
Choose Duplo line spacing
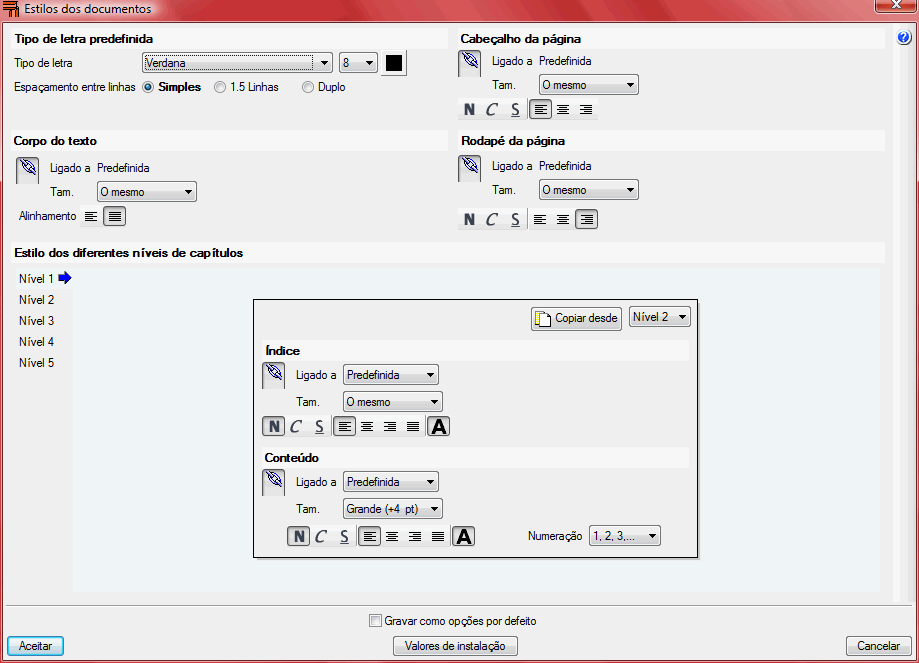point(308,87)
